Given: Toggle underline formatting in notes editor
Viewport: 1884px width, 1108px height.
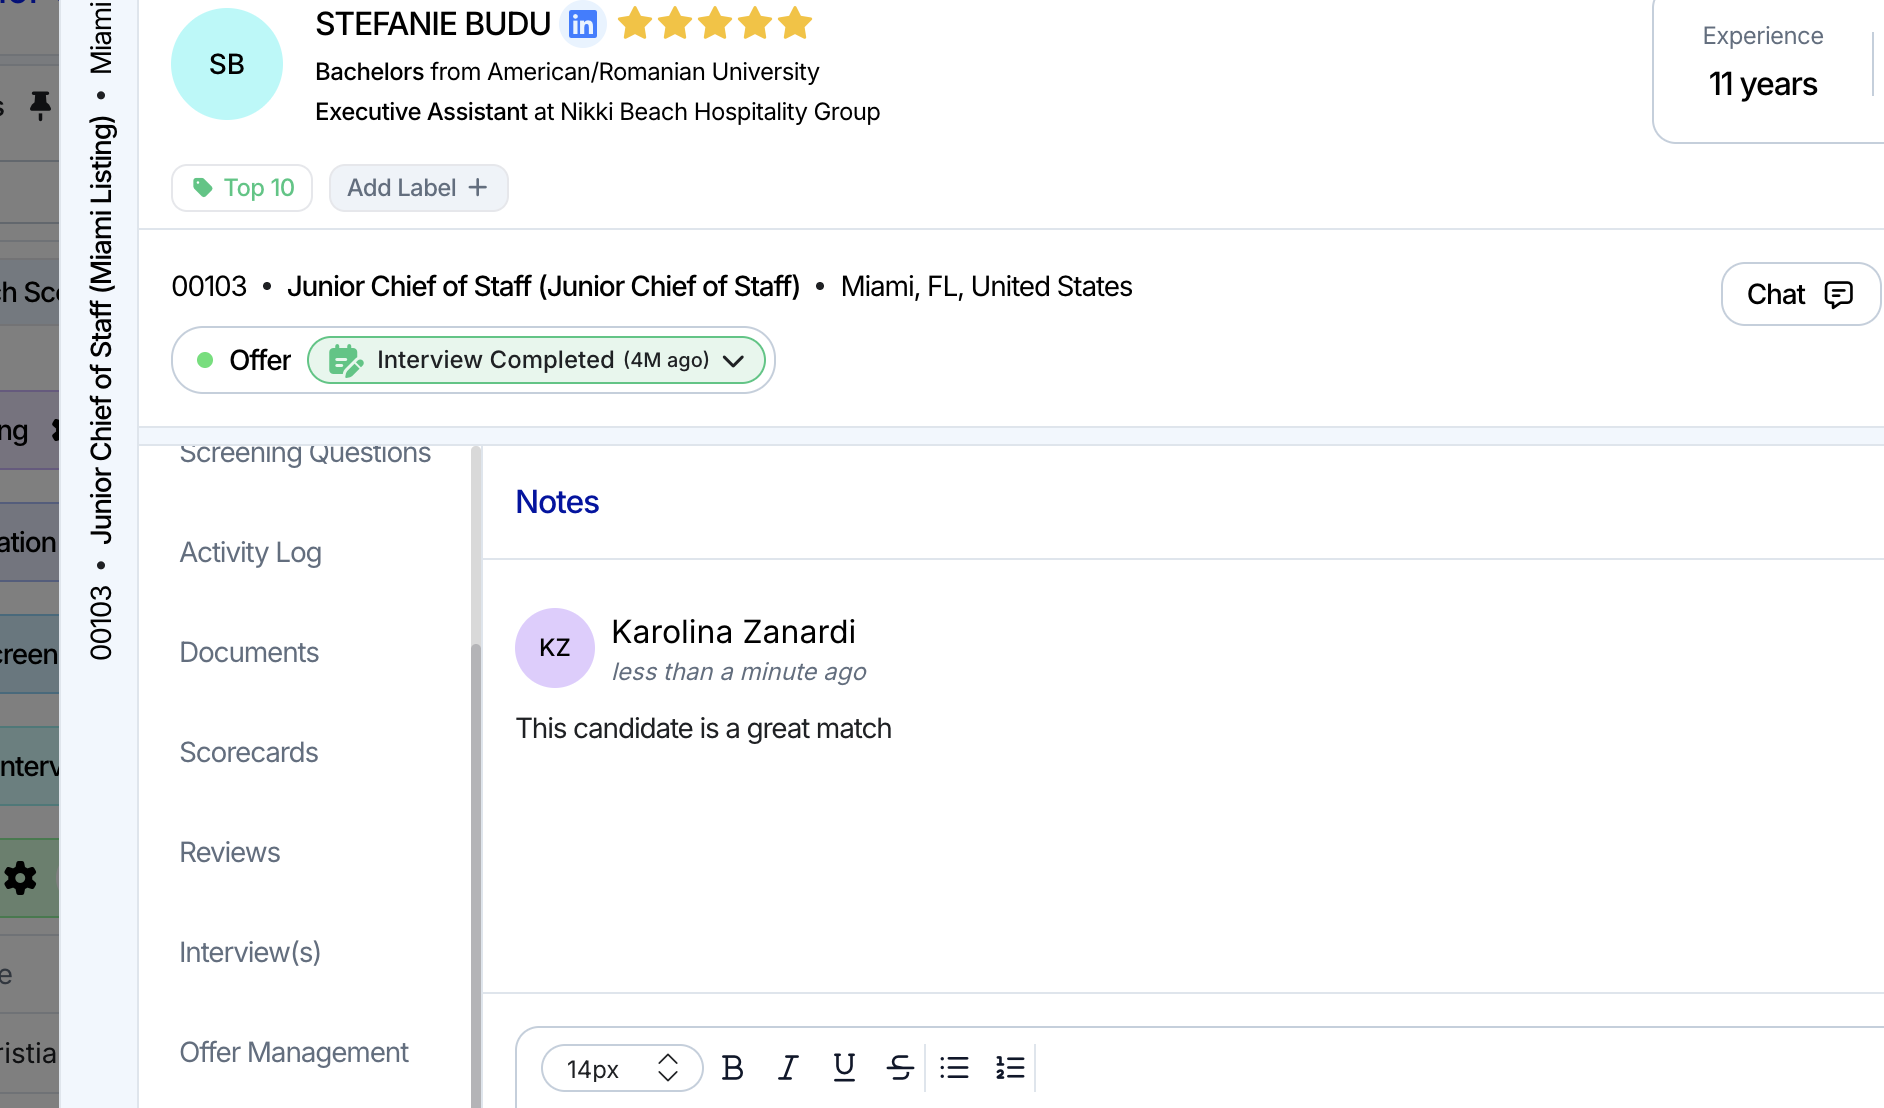Looking at the screenshot, I should click(844, 1068).
